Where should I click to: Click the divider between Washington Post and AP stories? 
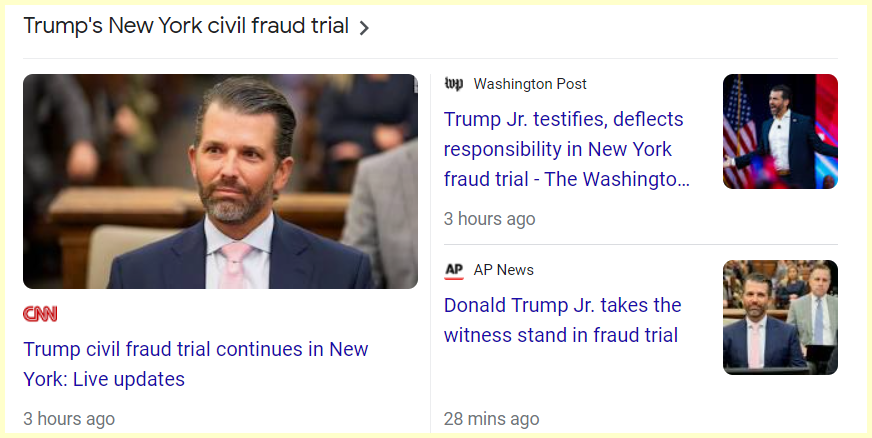tap(640, 245)
